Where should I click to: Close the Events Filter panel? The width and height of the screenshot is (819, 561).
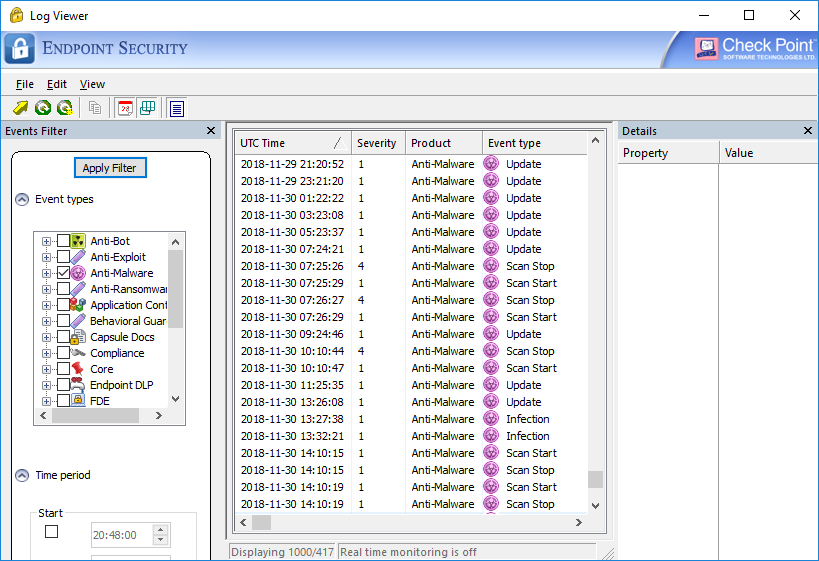click(211, 131)
